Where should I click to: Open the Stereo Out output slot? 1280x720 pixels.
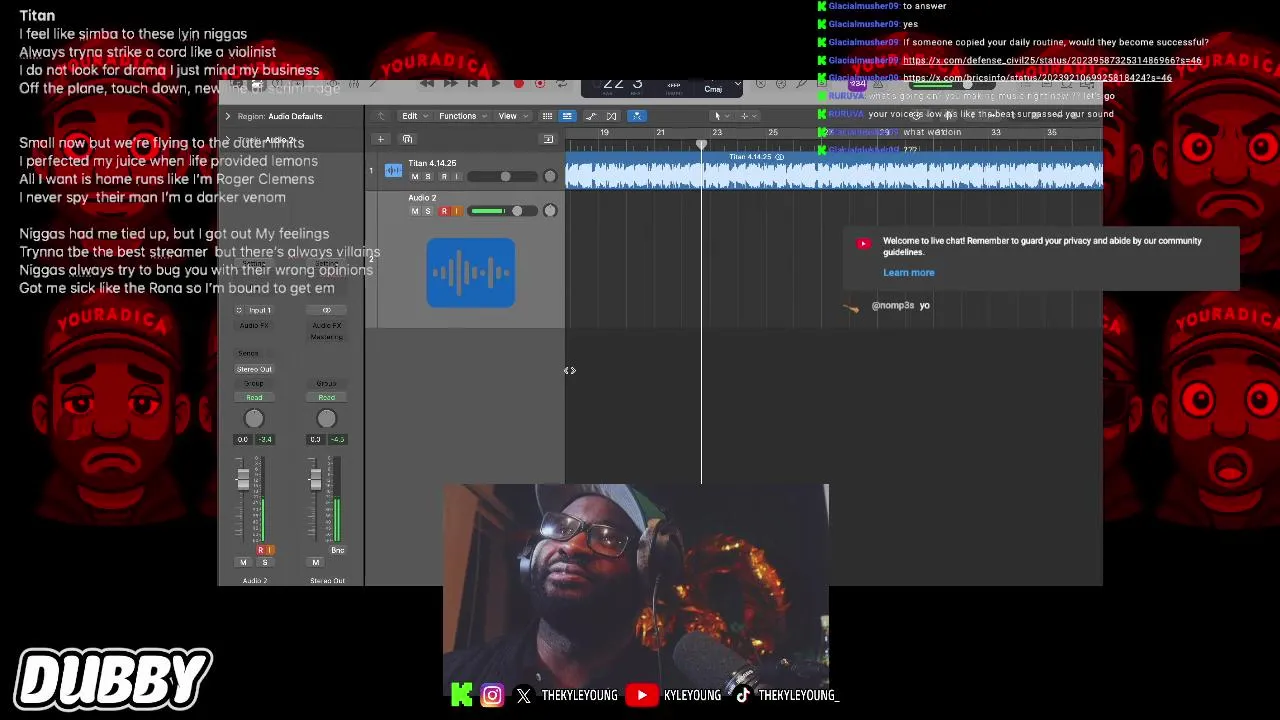pyautogui.click(x=254, y=369)
